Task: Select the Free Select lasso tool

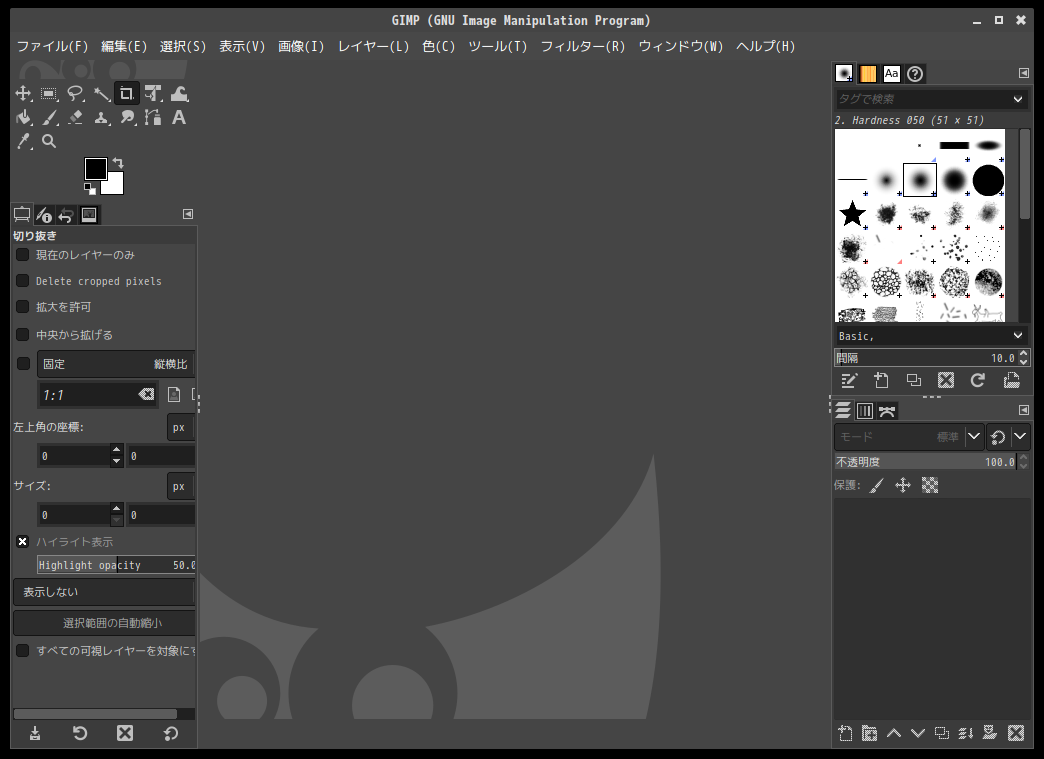Action: click(x=75, y=94)
